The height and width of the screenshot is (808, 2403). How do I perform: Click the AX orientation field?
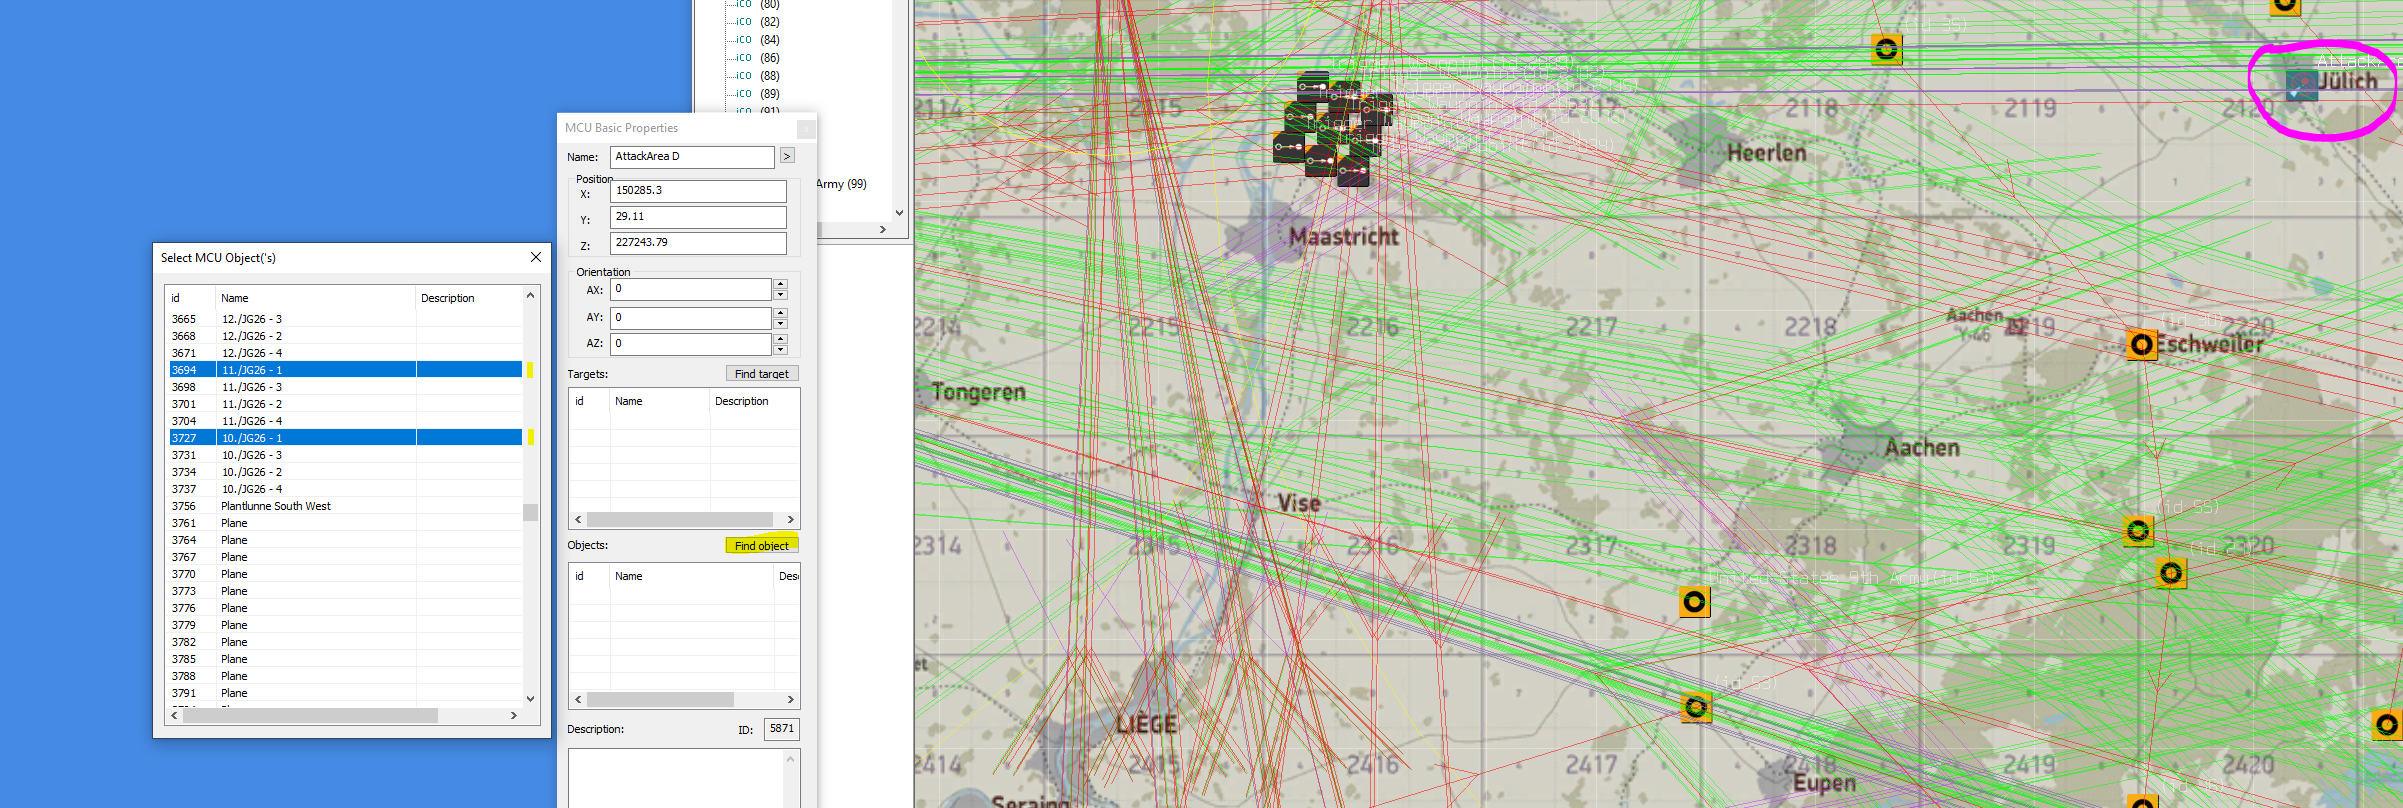click(691, 289)
